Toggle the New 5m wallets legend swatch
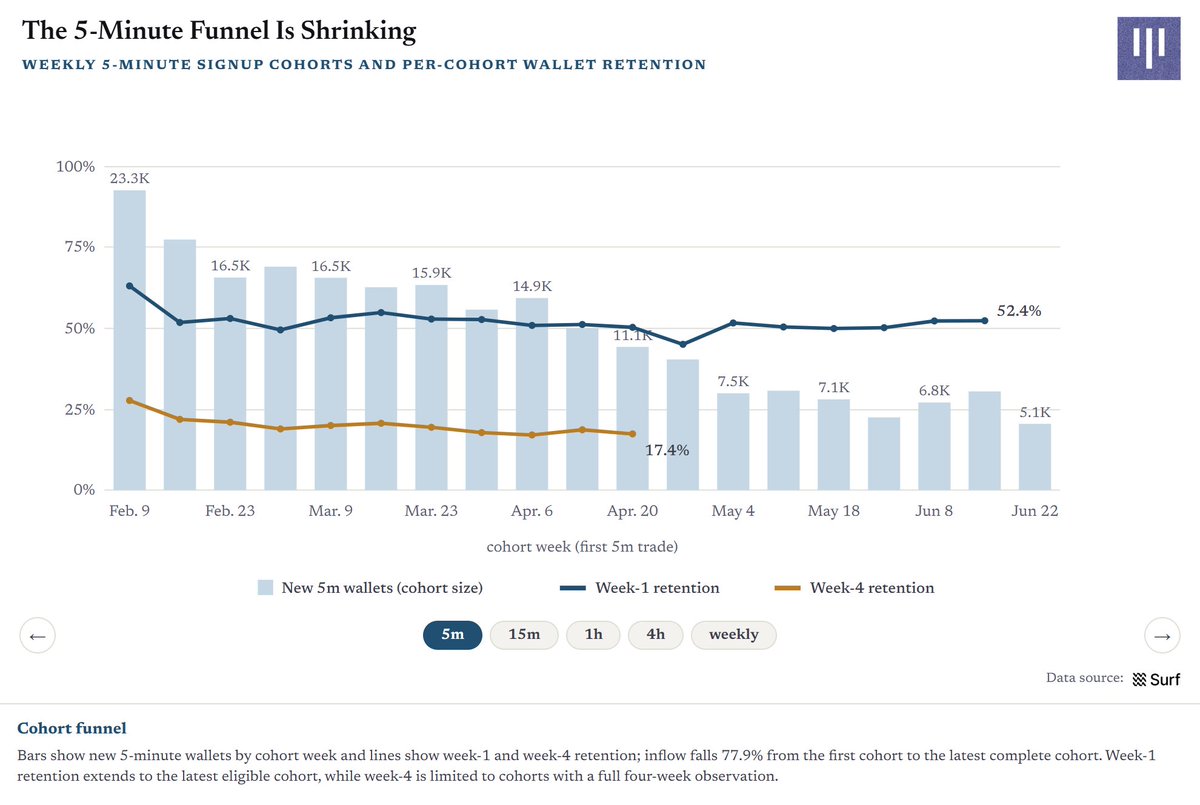Image resolution: width=1200 pixels, height=805 pixels. 266,588
